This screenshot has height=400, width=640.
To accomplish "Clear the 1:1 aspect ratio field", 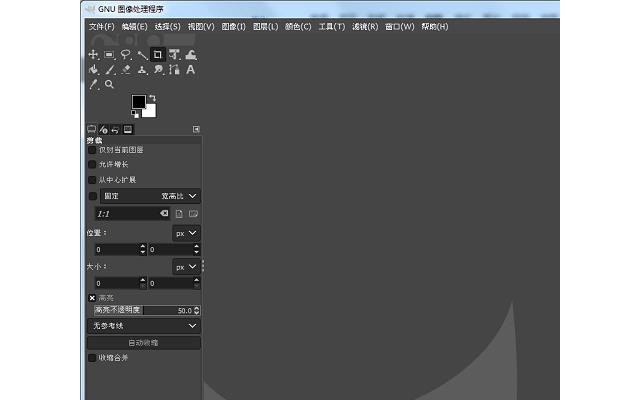I will pos(164,213).
